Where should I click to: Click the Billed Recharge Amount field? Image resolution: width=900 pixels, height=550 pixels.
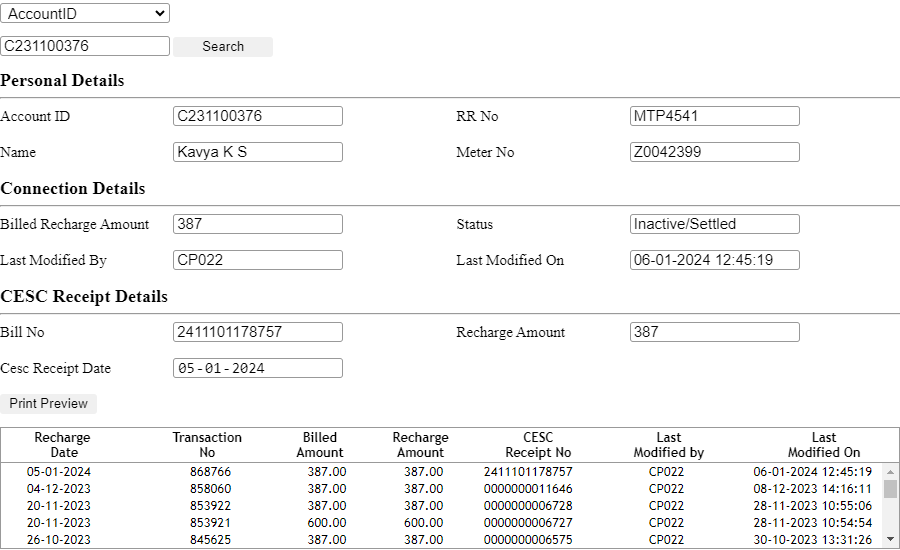pos(258,224)
